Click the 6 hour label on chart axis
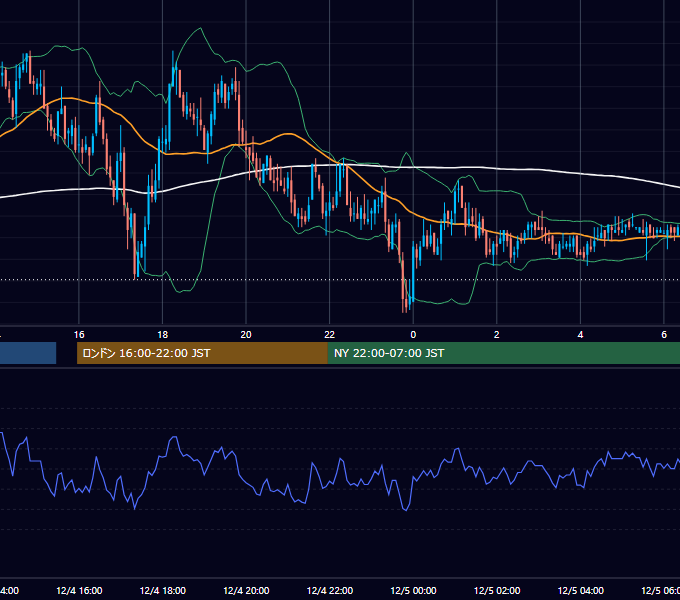Viewport: 680px width, 600px height. (x=664, y=335)
